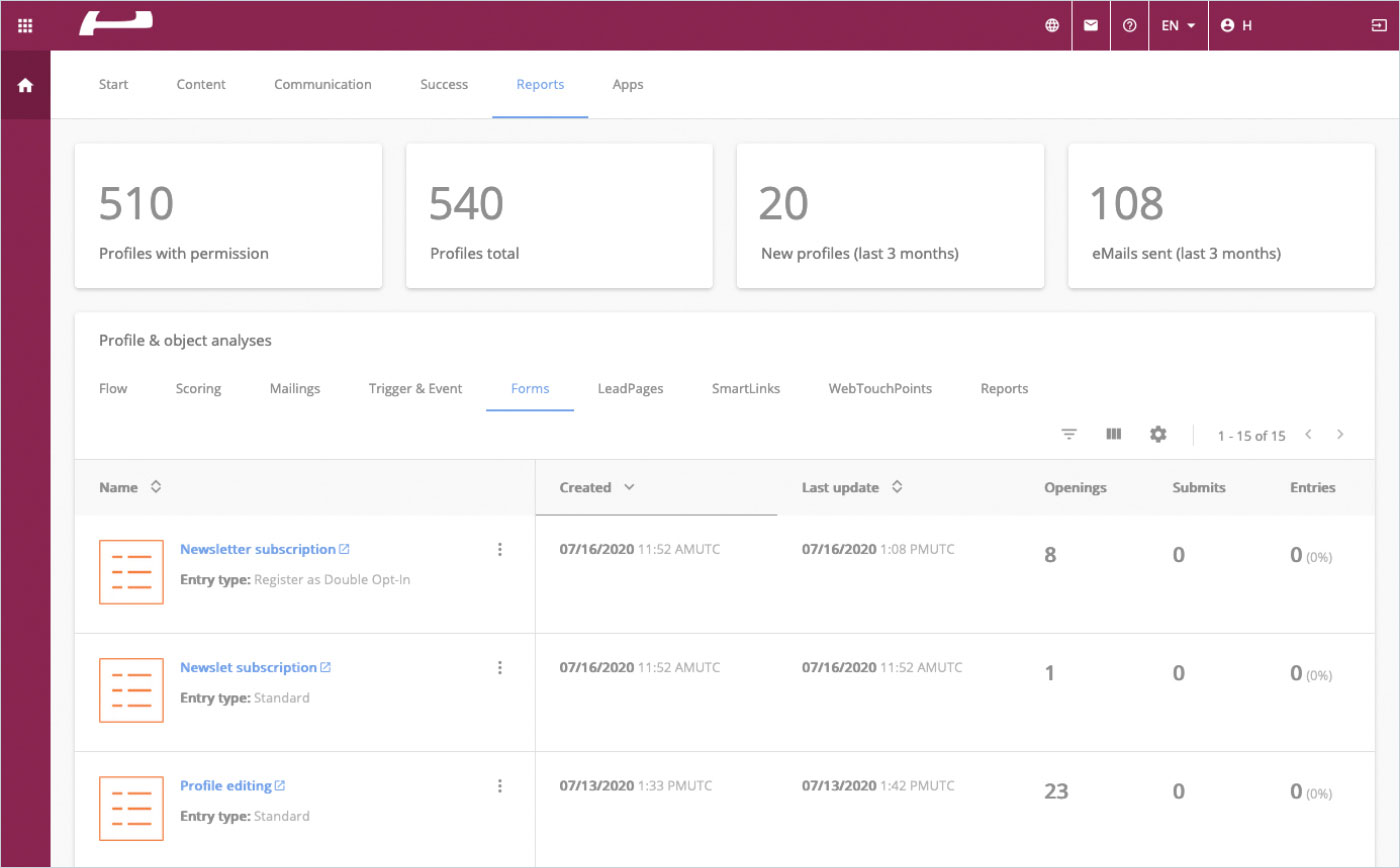The height and width of the screenshot is (868, 1400).
Task: Click the Profiles with permission card
Action: tap(228, 216)
